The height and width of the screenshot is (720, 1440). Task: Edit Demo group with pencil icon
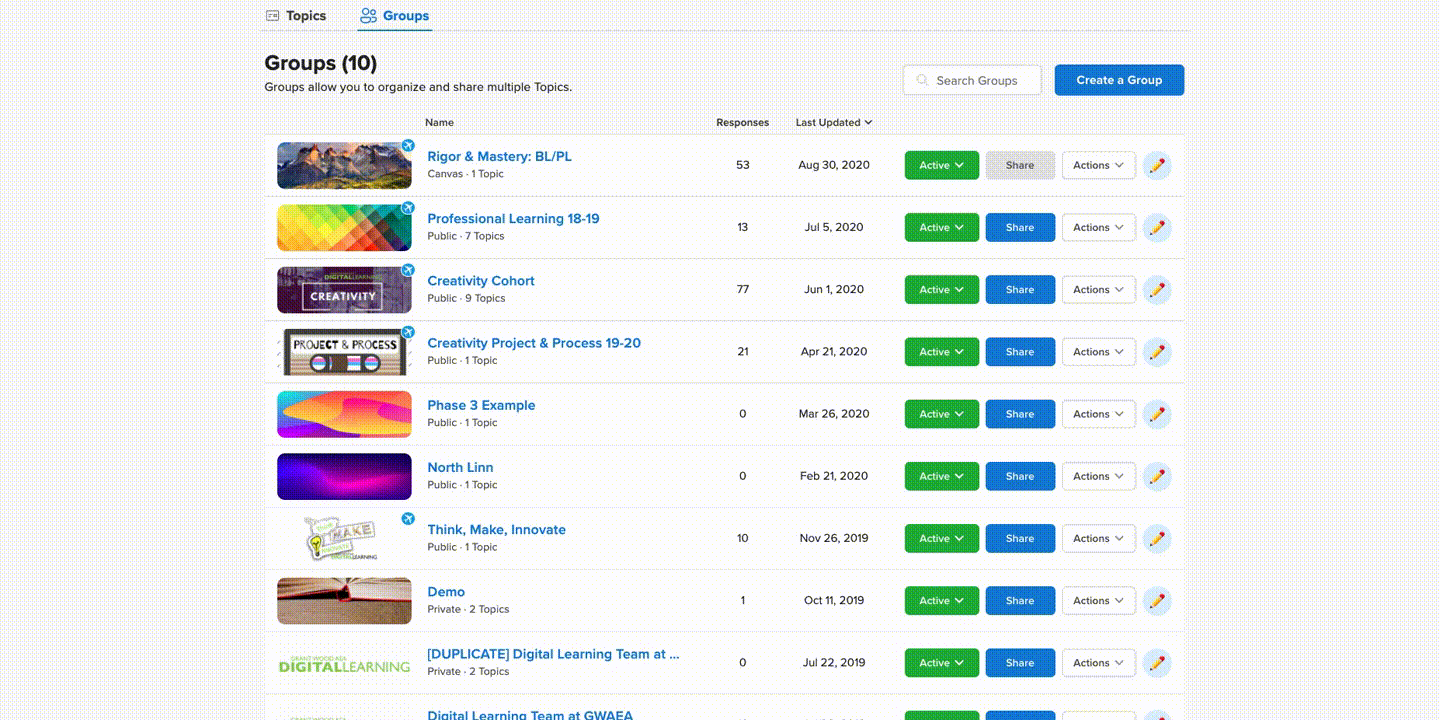pos(1157,601)
